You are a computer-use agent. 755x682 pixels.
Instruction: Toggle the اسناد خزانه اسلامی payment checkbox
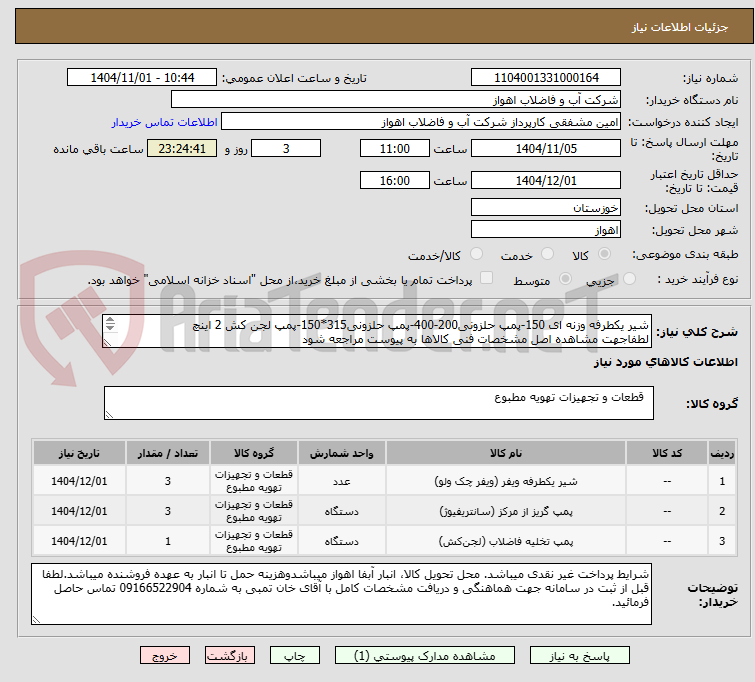(x=487, y=278)
